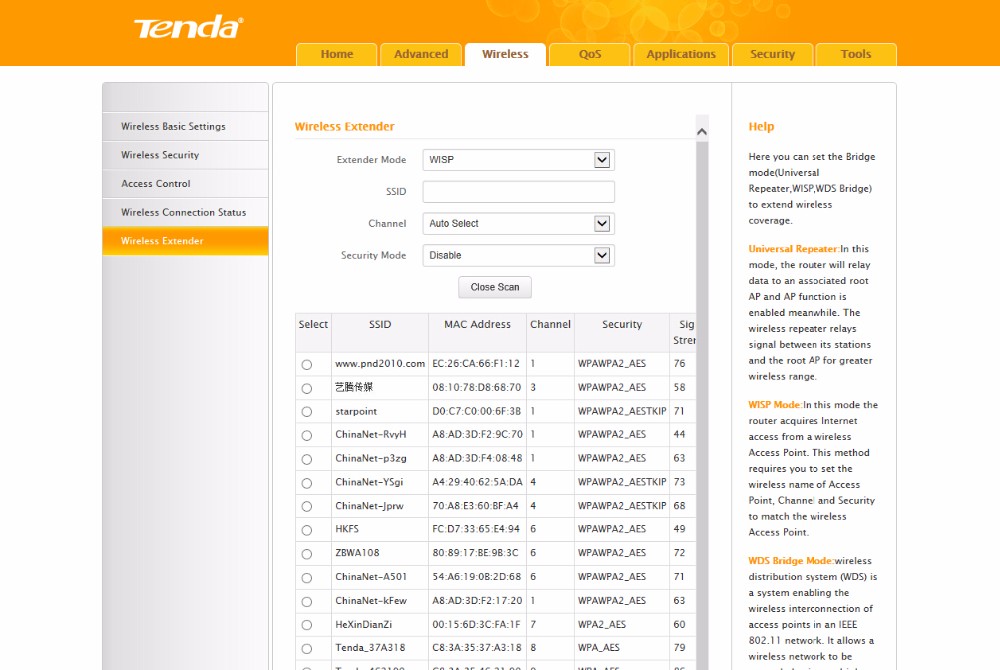Viewport: 1000px width, 670px height.
Task: Open the Access Control page
Action: [x=156, y=184]
